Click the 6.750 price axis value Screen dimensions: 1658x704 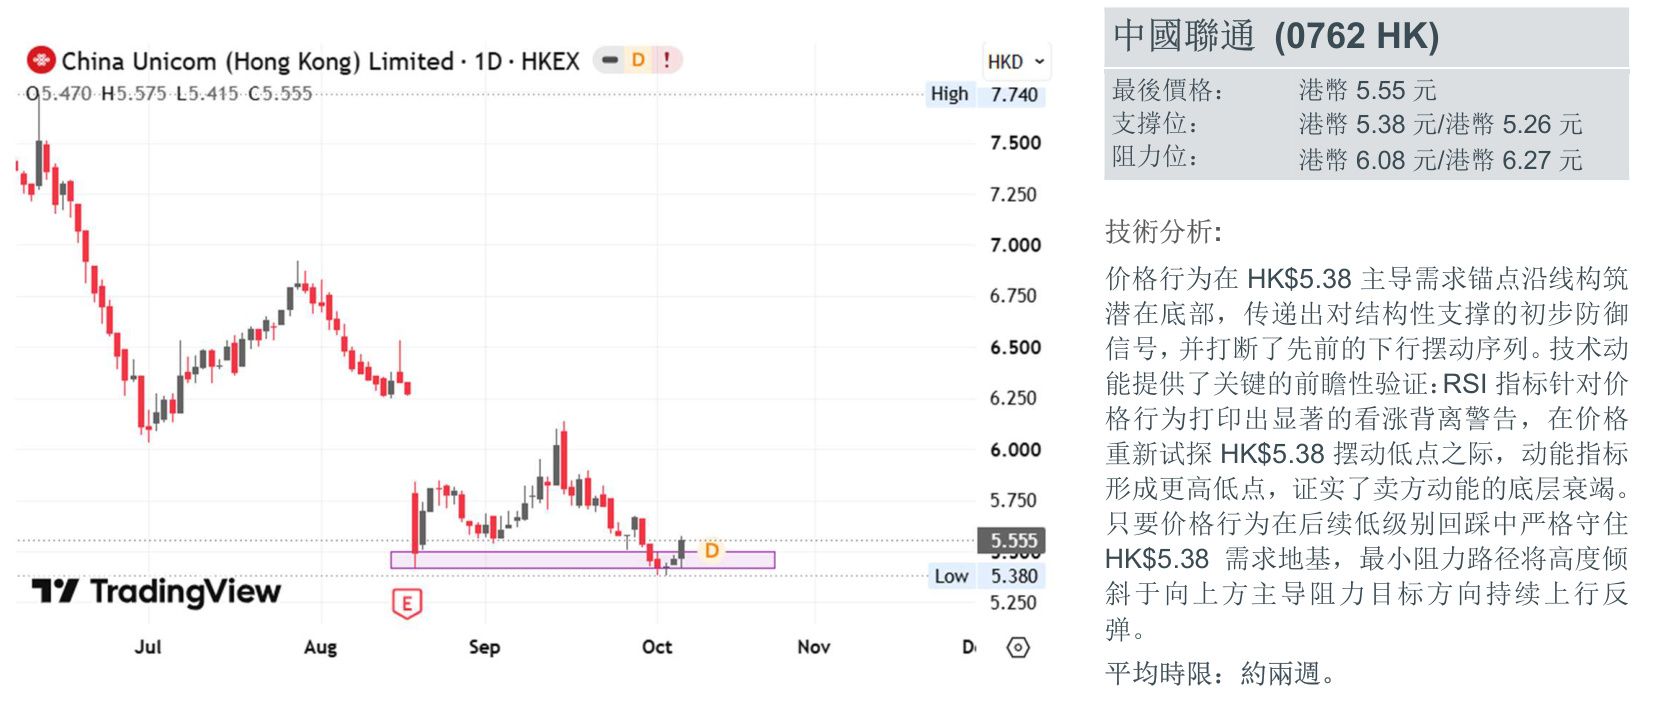1013,296
